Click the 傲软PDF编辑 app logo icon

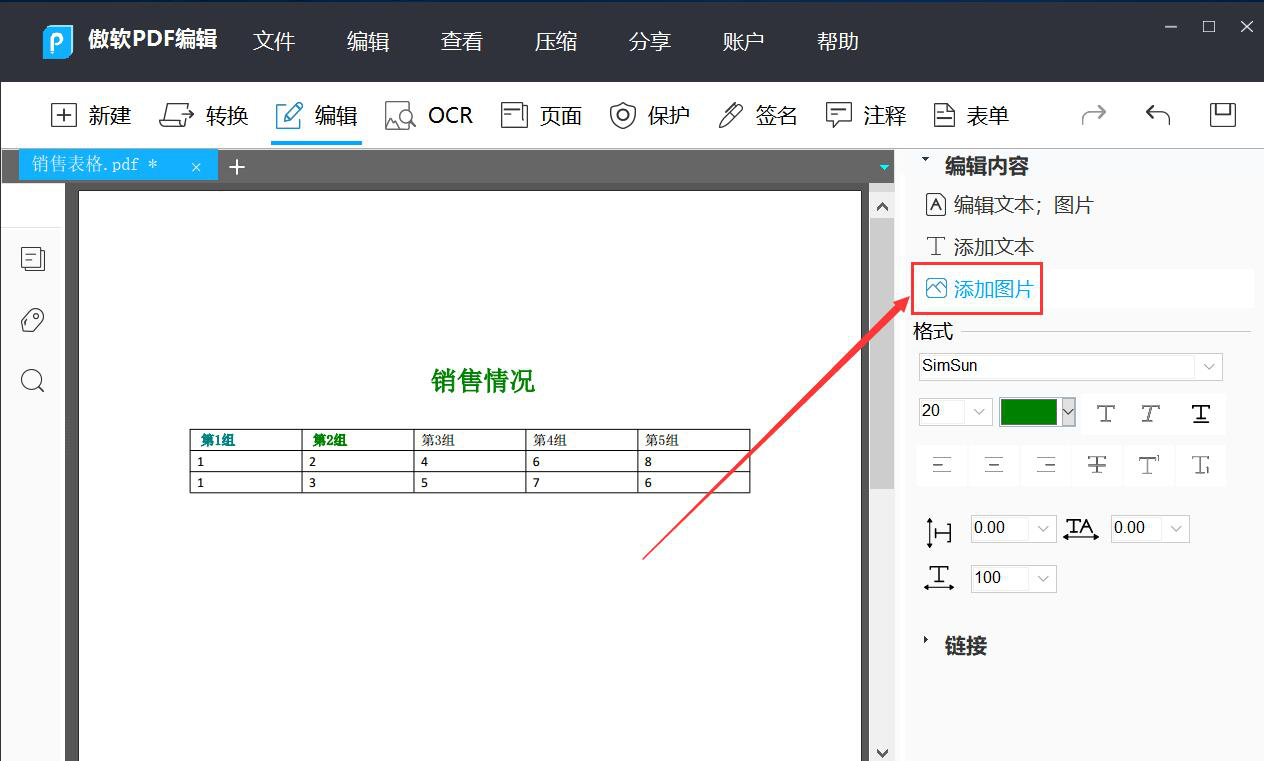pos(59,42)
